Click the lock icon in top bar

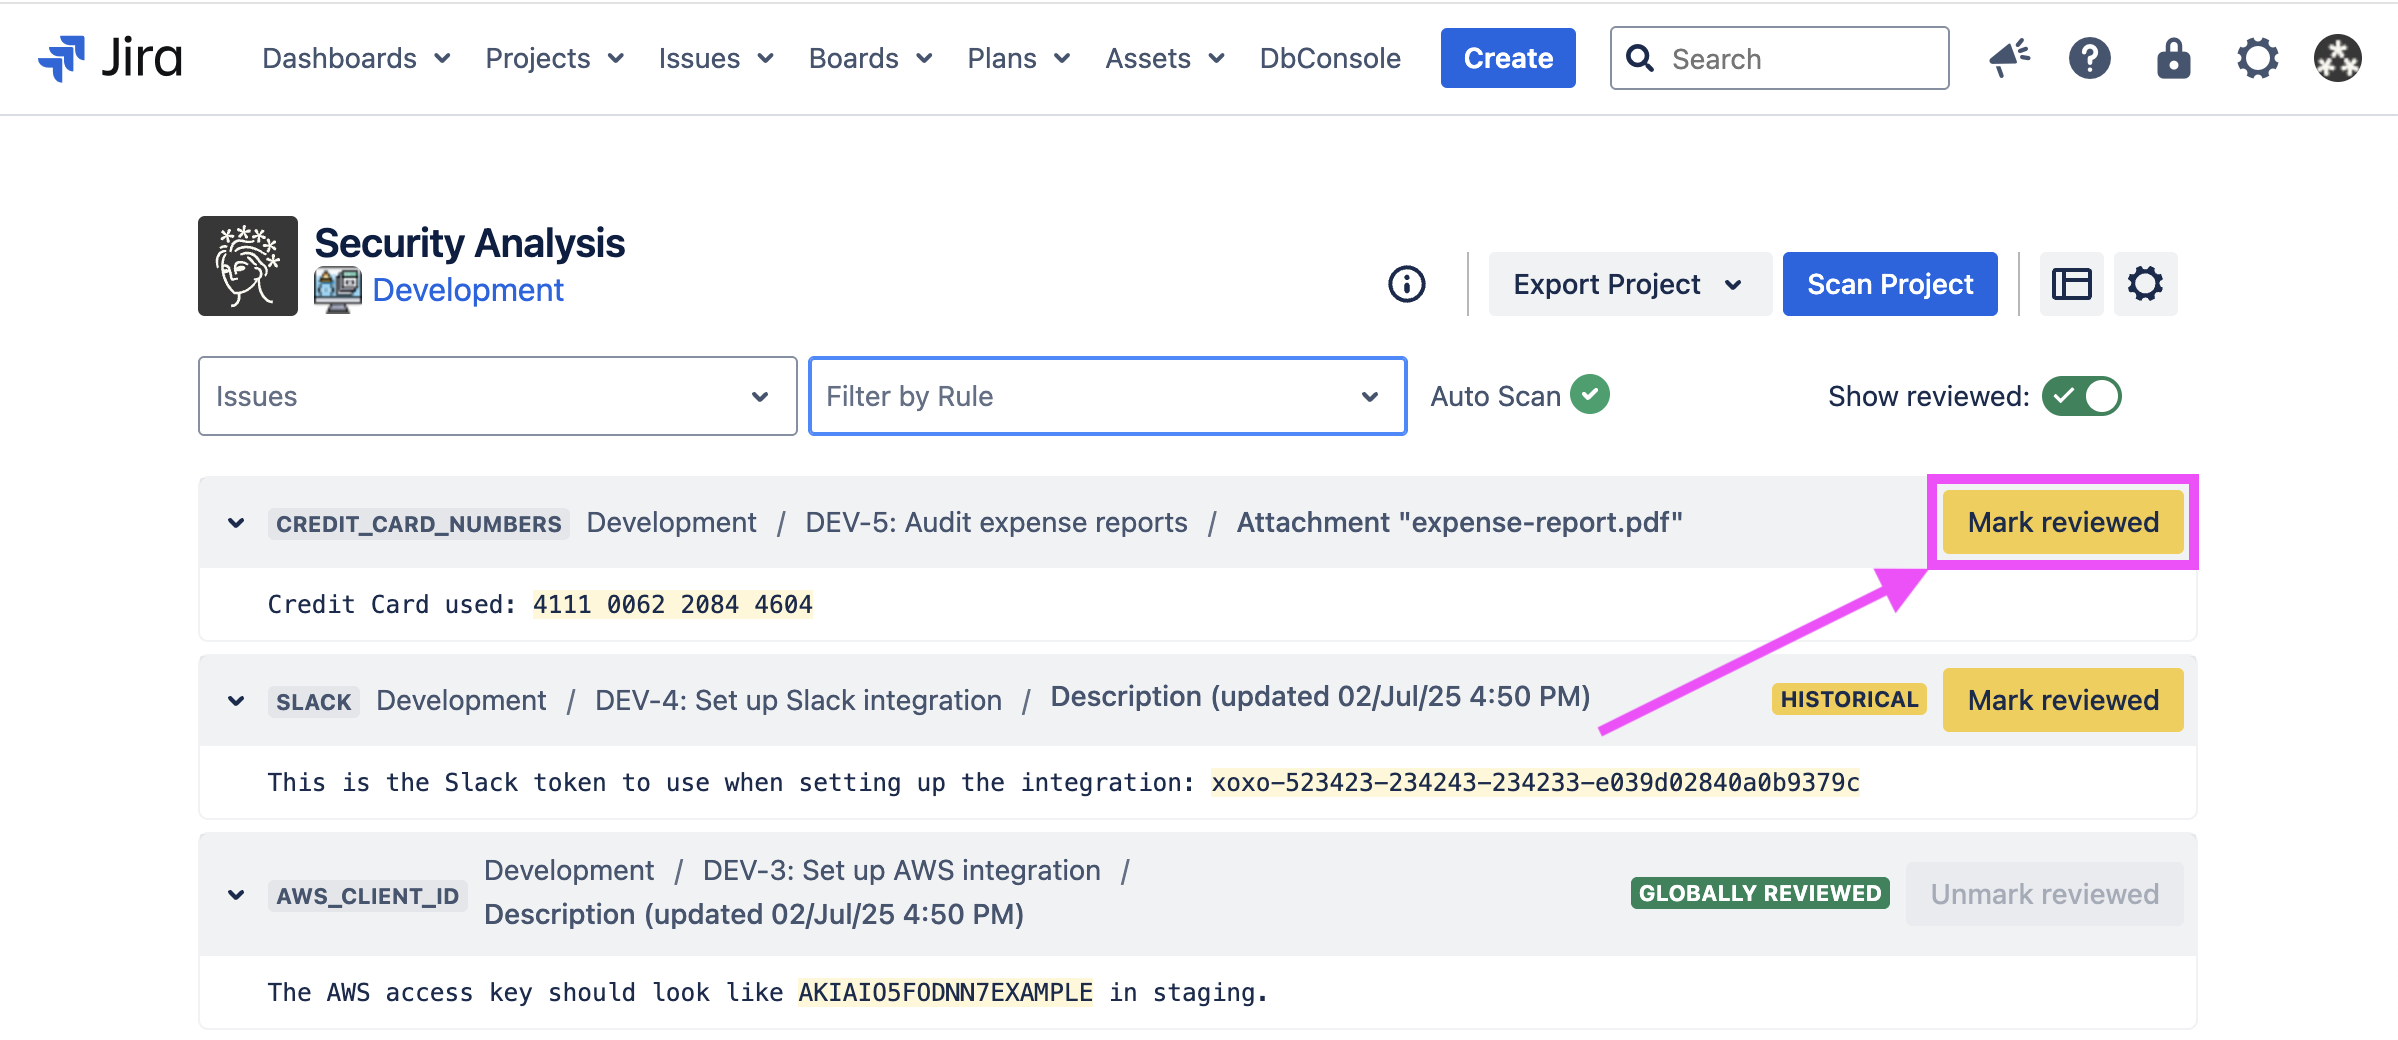click(2173, 58)
